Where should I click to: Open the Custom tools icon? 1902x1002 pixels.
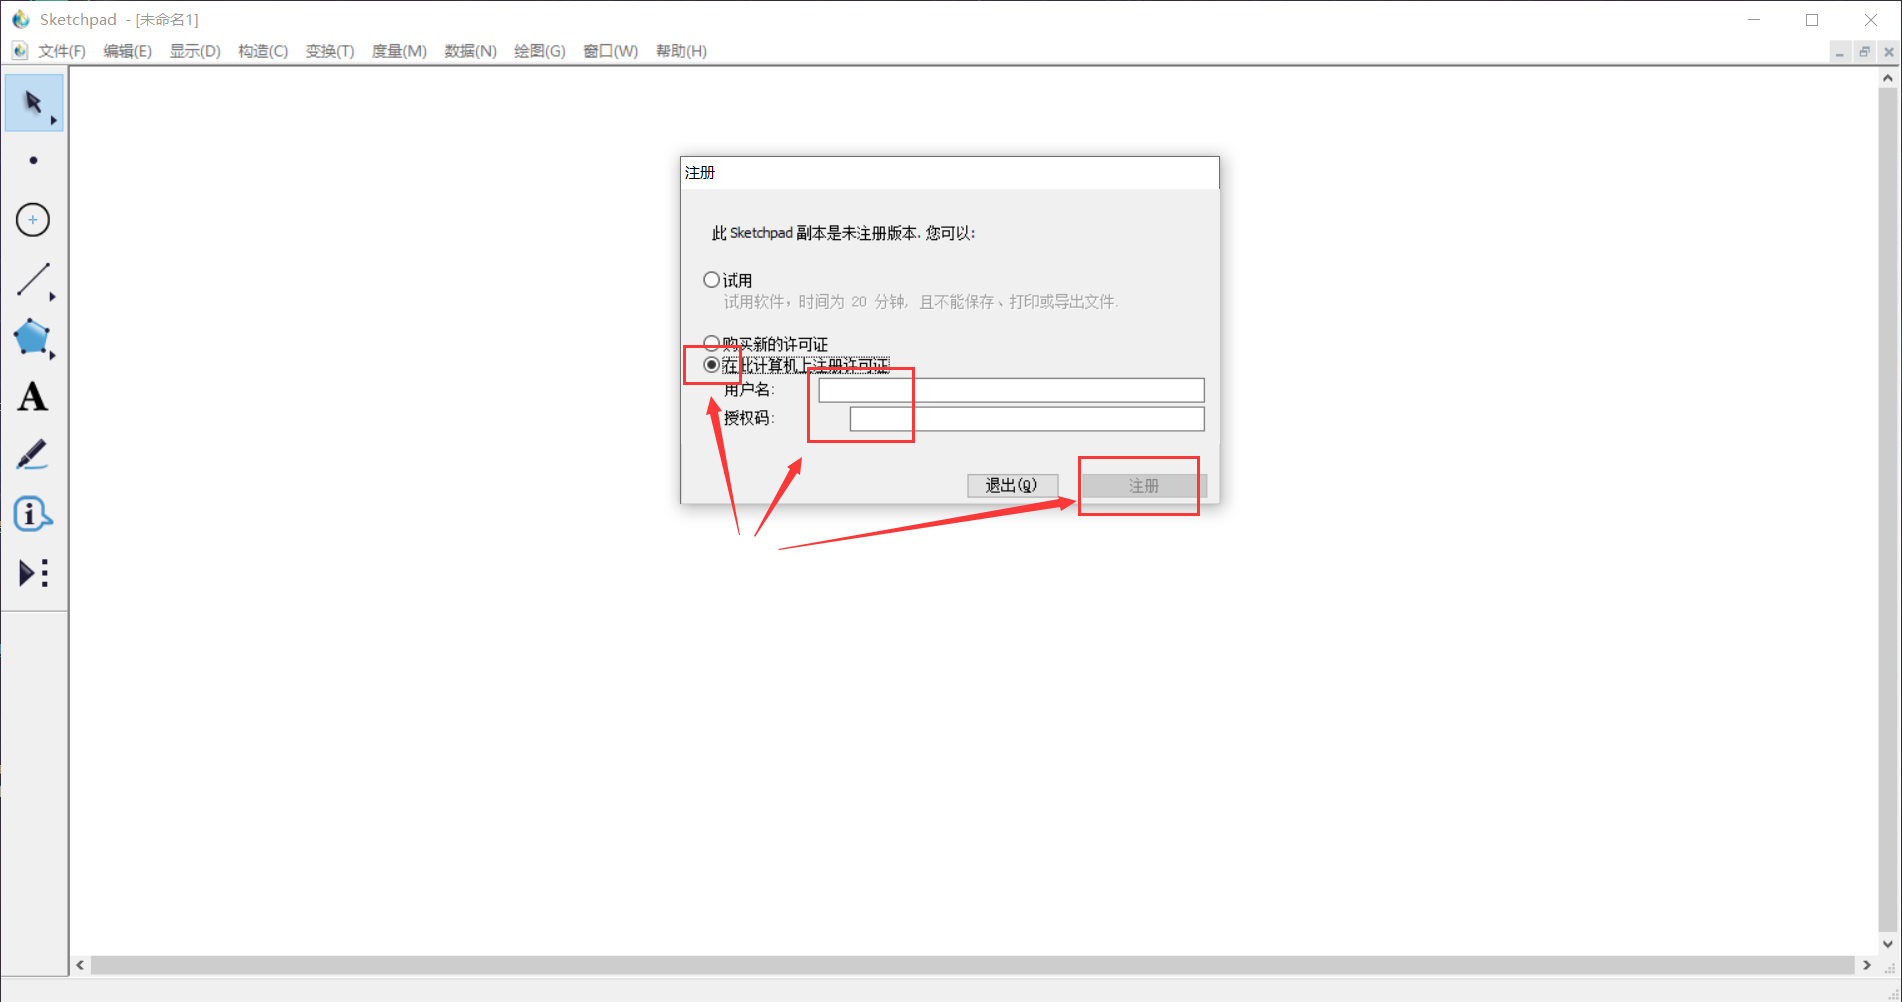[x=33, y=573]
